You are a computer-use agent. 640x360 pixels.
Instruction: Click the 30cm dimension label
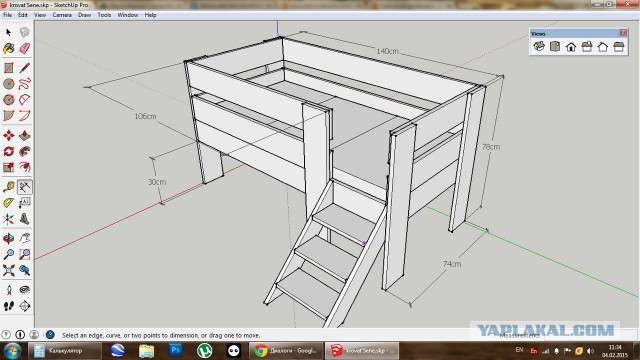157,182
